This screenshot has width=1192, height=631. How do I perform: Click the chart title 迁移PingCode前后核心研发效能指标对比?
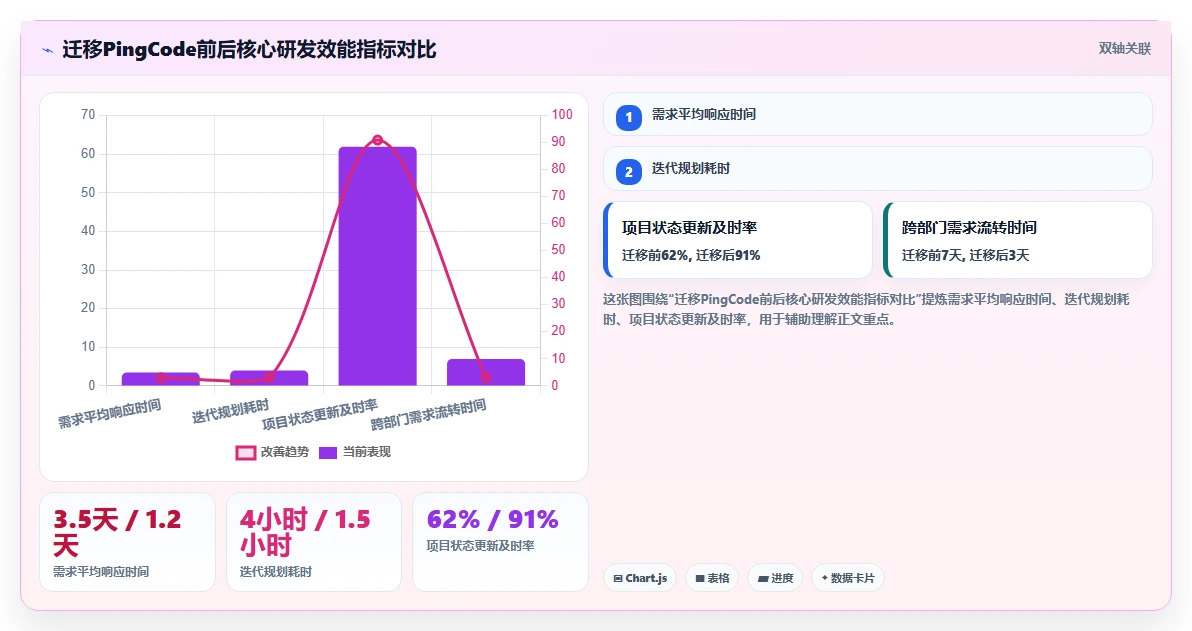249,50
